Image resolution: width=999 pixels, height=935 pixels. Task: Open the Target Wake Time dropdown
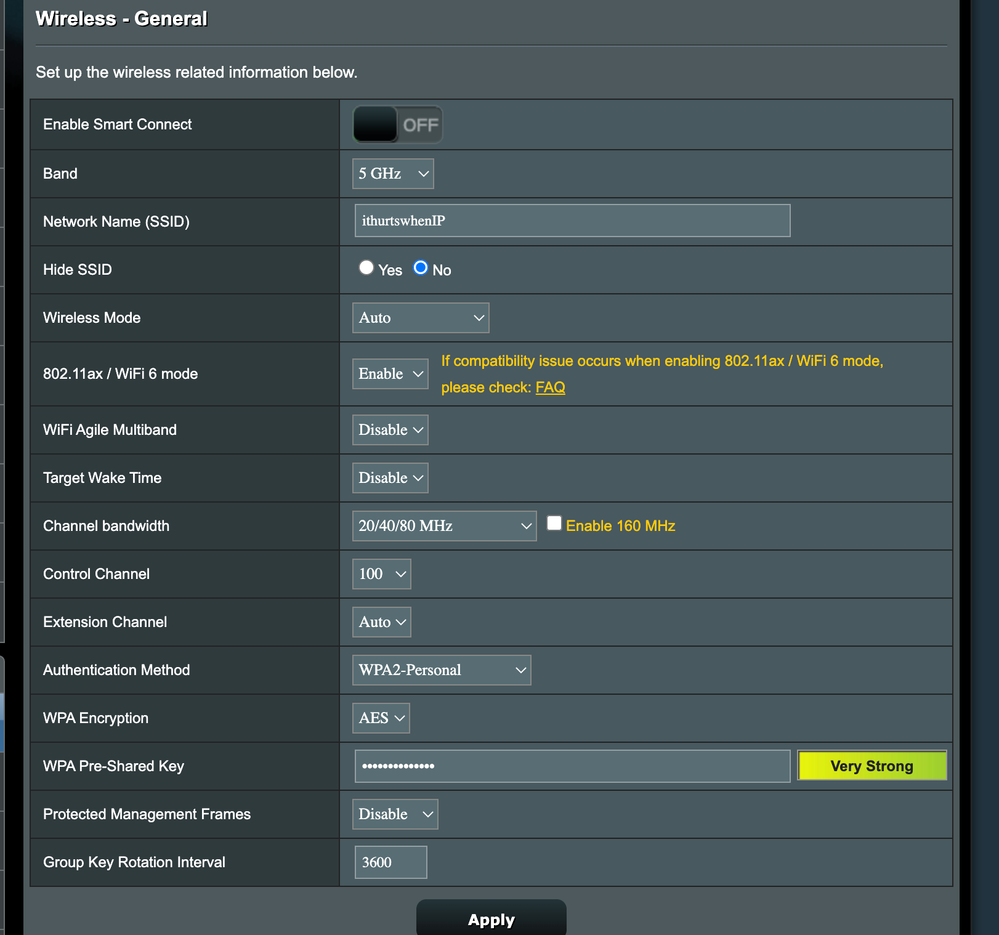pyautogui.click(x=390, y=478)
